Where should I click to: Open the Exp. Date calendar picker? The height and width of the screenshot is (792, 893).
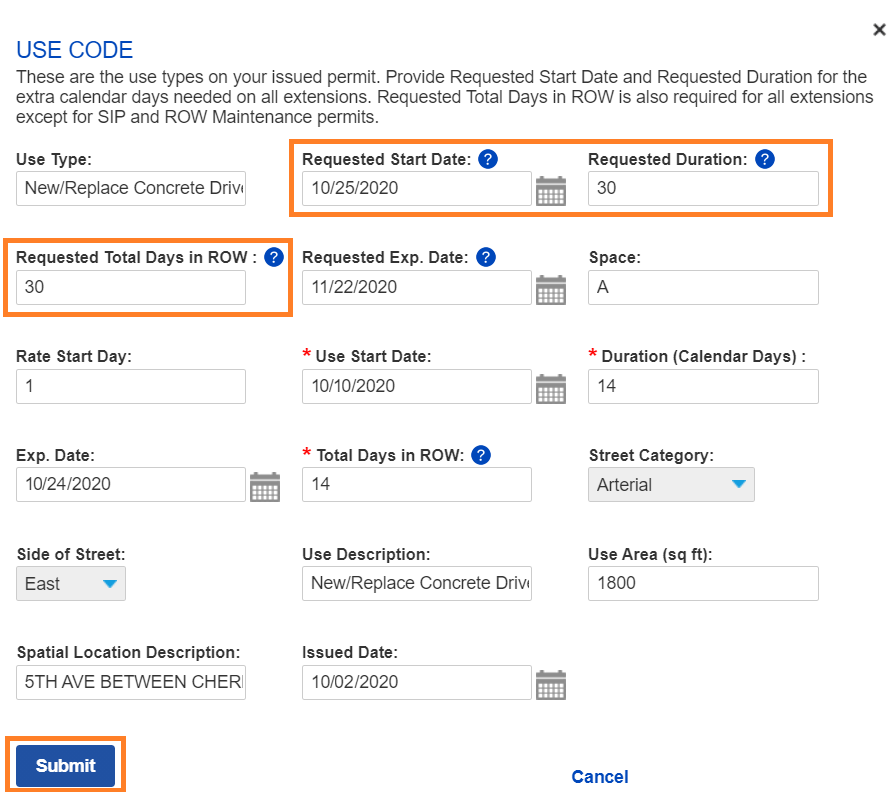click(264, 486)
